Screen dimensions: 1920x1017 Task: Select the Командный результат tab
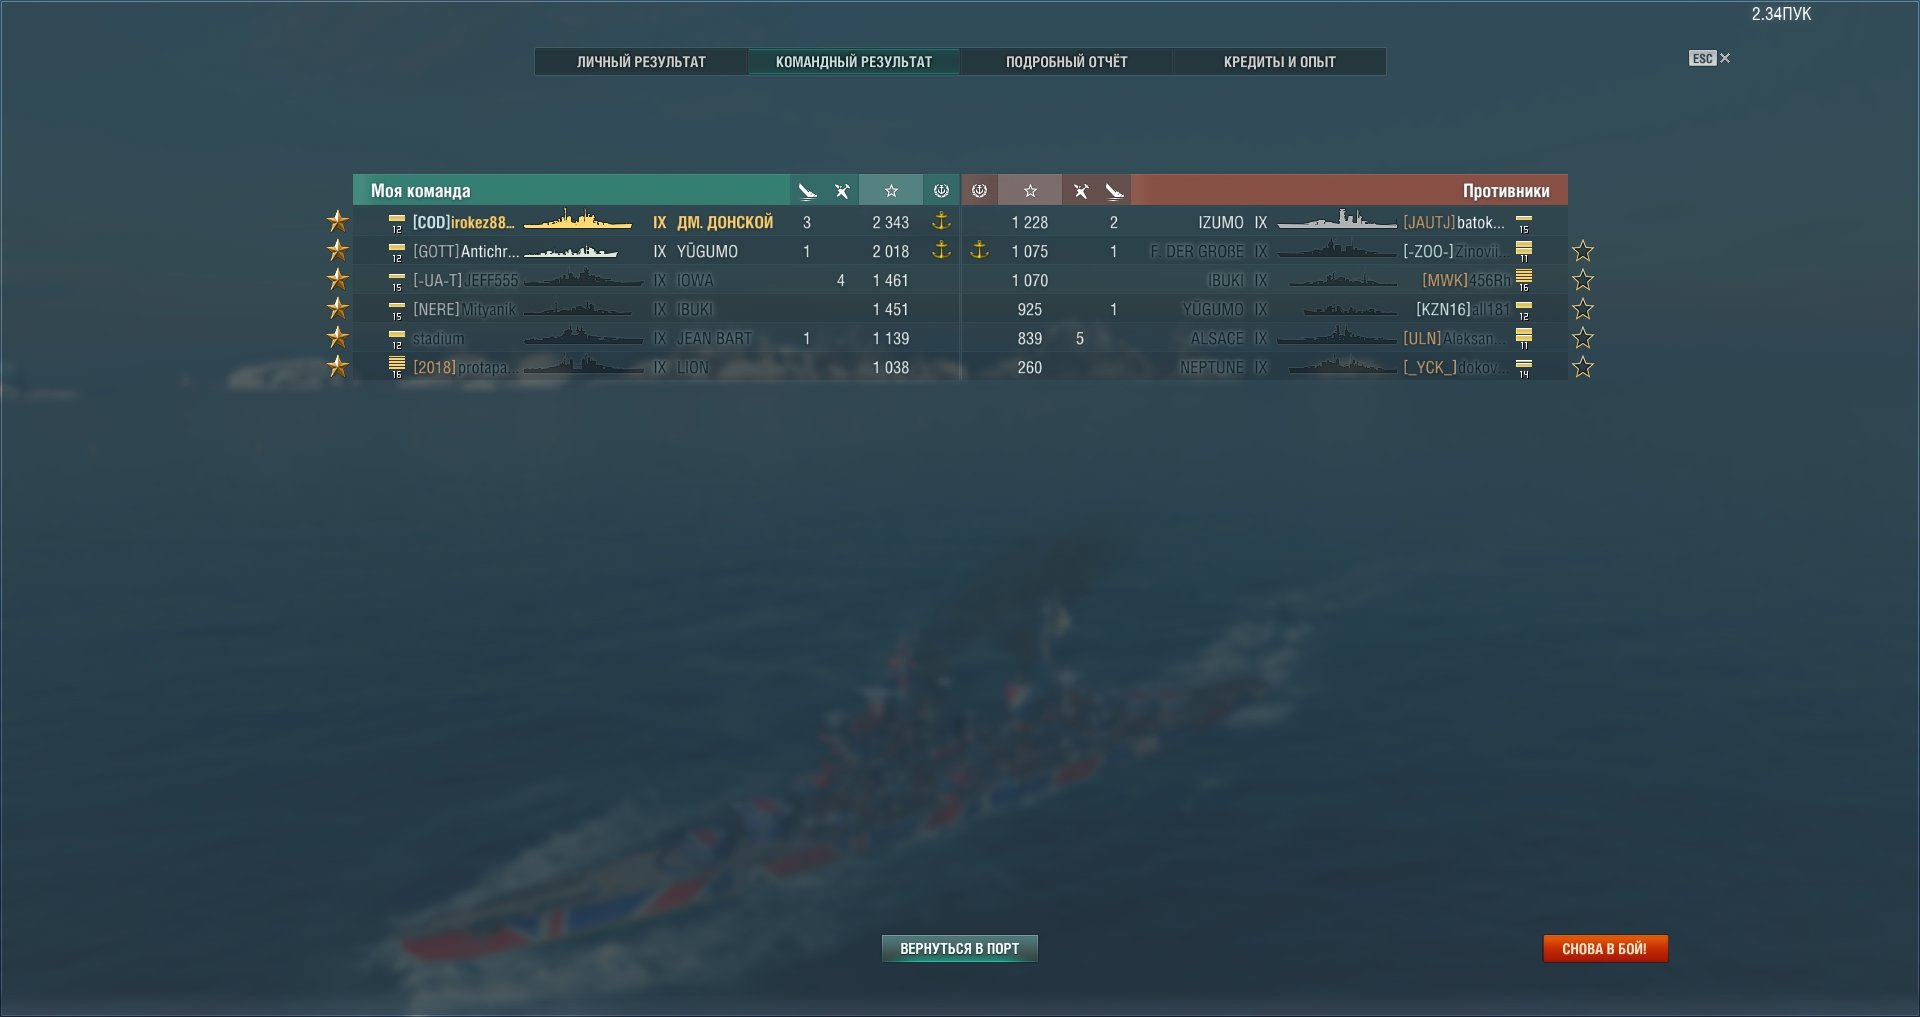tap(854, 62)
